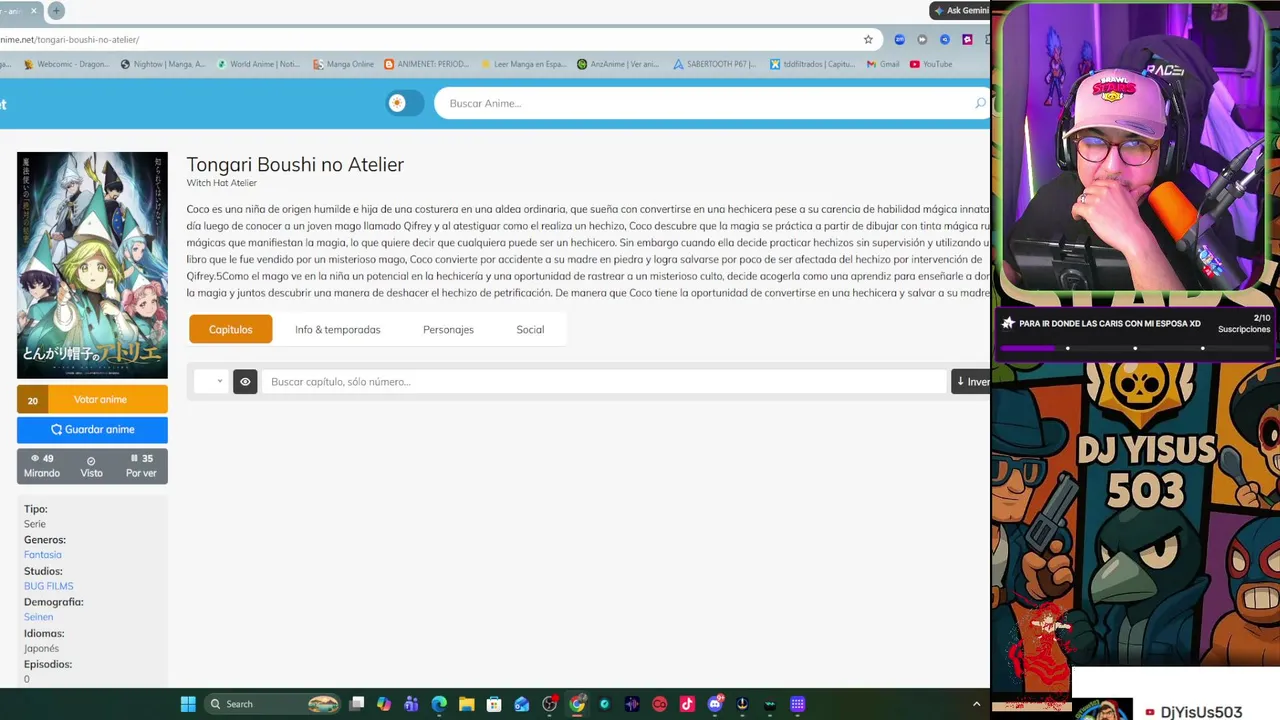Focus the Buscar Anime search field
Screen dimensions: 1280x720
(710, 103)
